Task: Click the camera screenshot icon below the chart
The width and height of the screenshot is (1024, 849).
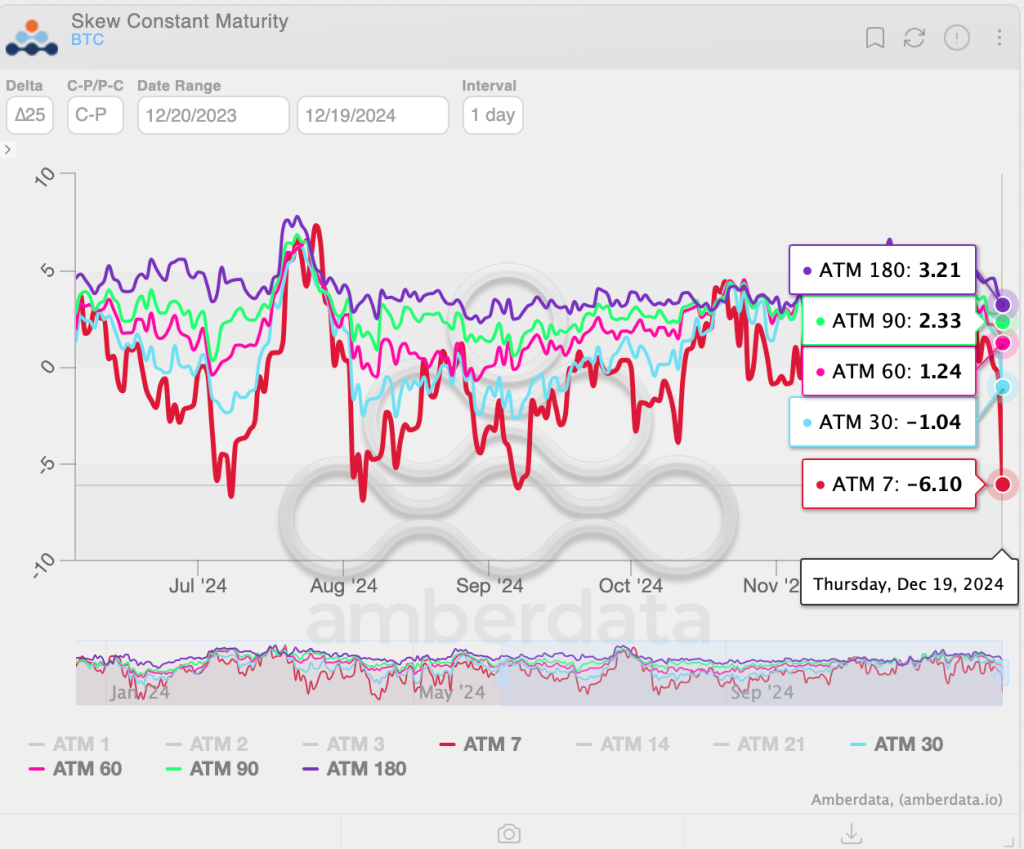Action: pos(508,833)
